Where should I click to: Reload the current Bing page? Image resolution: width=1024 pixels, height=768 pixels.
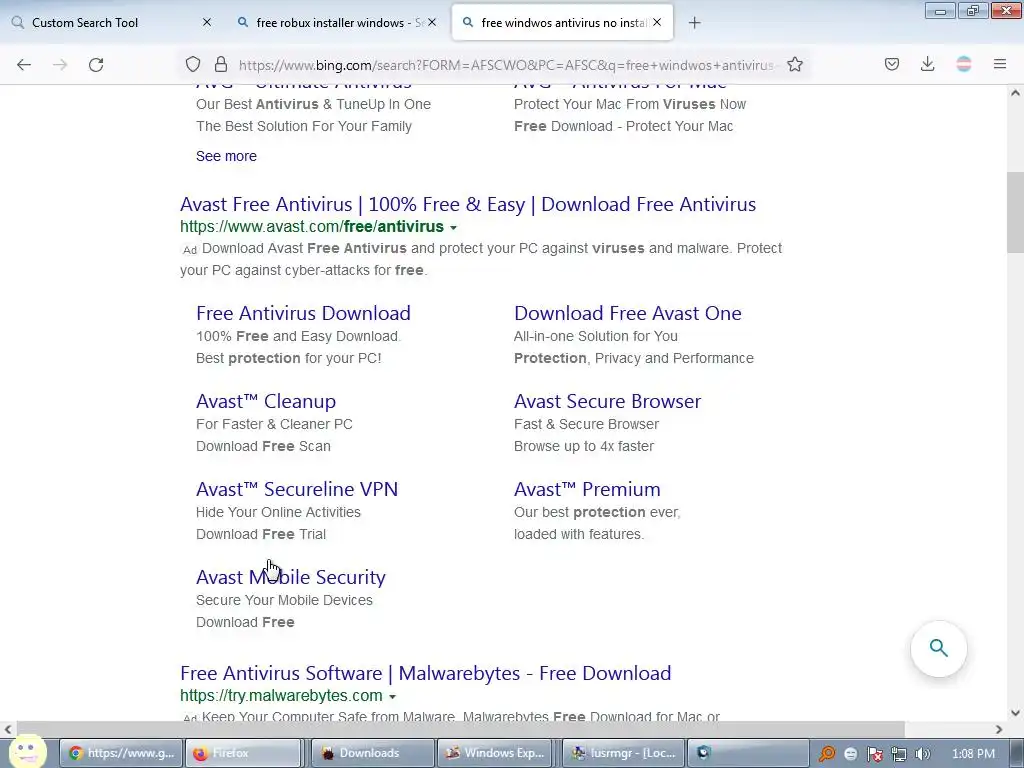(96, 65)
